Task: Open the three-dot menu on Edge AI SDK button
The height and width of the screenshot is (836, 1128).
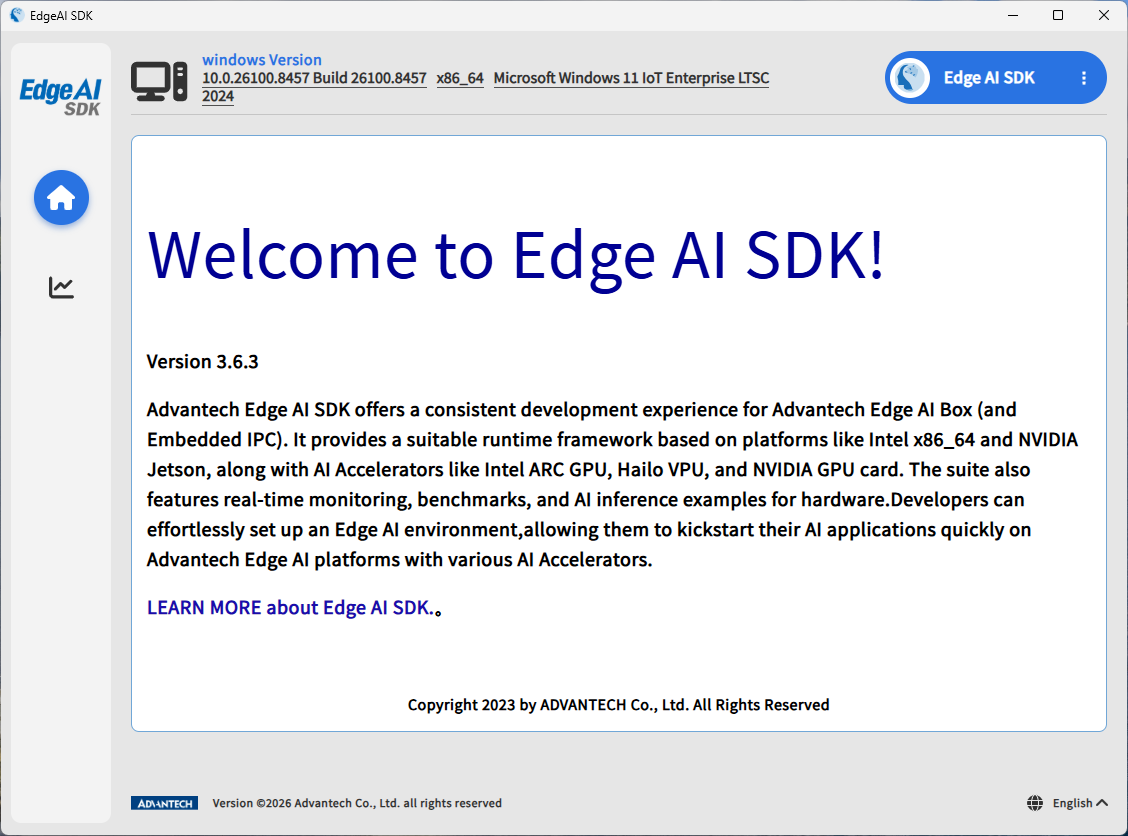Action: 1083,78
